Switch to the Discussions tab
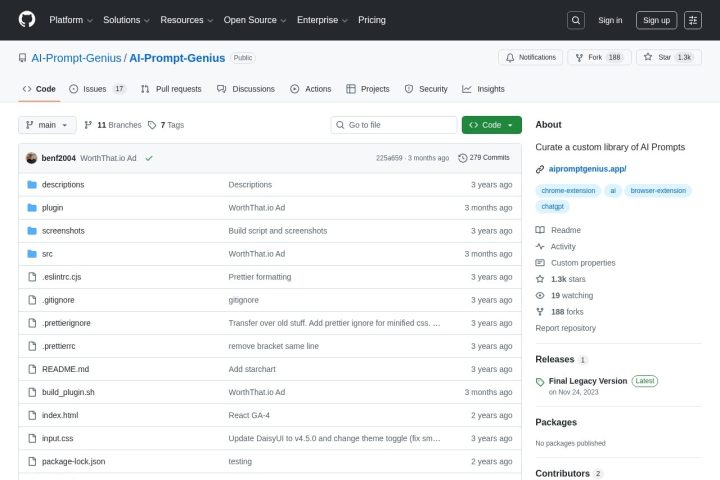Viewport: 720px width, 480px height. click(x=246, y=89)
